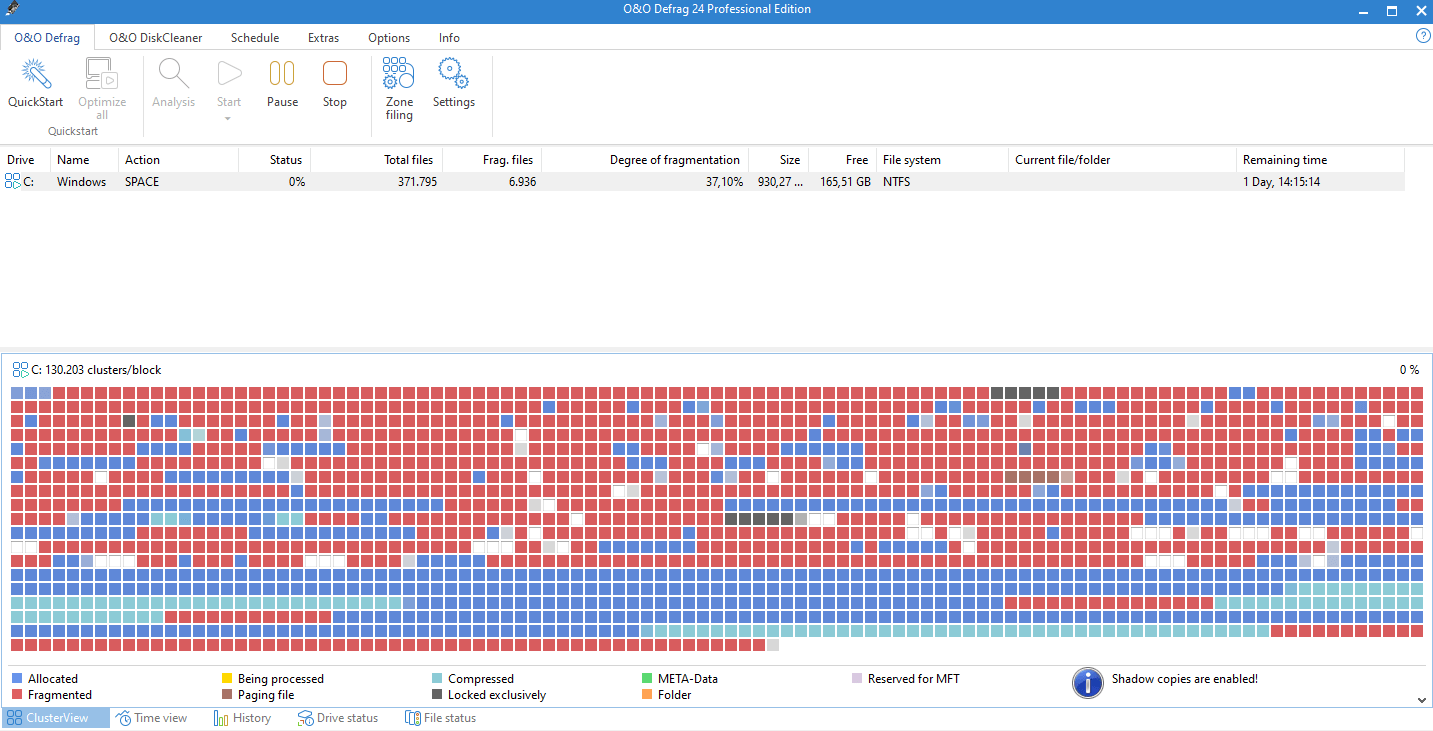Maximize the O&O Defrag window
The height and width of the screenshot is (731, 1433).
(1392, 10)
